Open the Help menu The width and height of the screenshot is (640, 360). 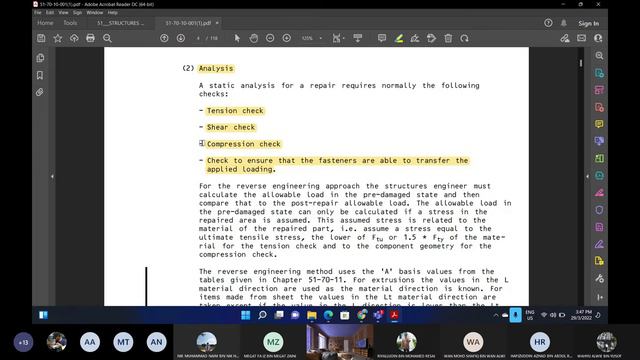(113, 13)
